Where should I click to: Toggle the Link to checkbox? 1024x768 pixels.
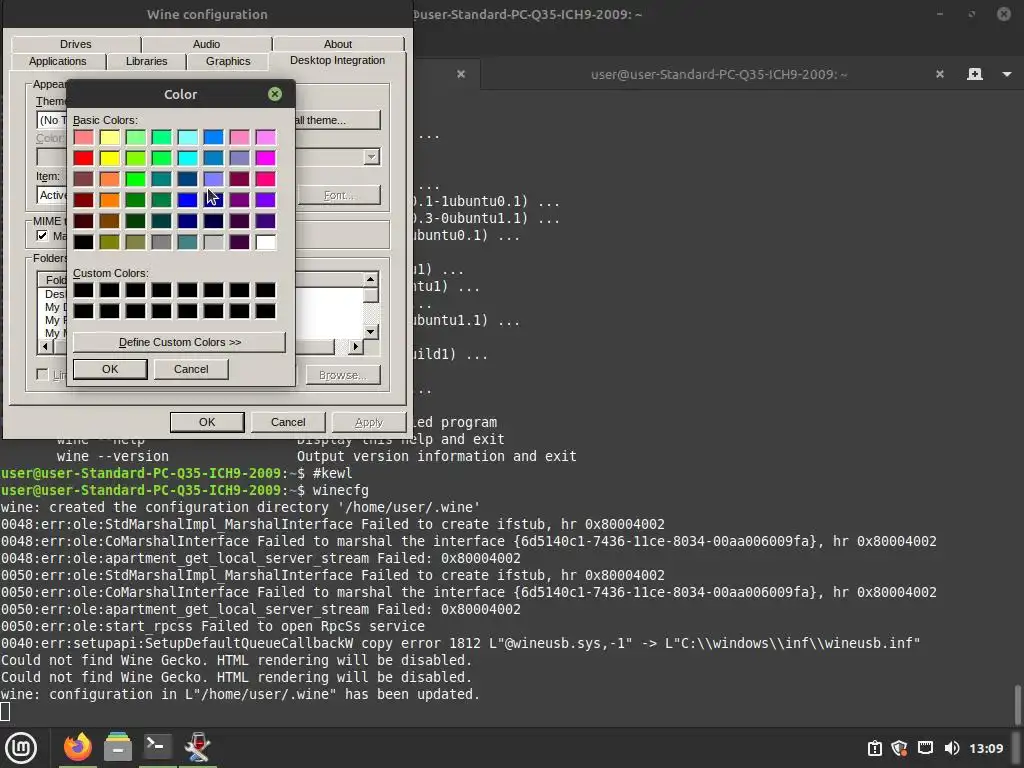pyautogui.click(x=42, y=375)
